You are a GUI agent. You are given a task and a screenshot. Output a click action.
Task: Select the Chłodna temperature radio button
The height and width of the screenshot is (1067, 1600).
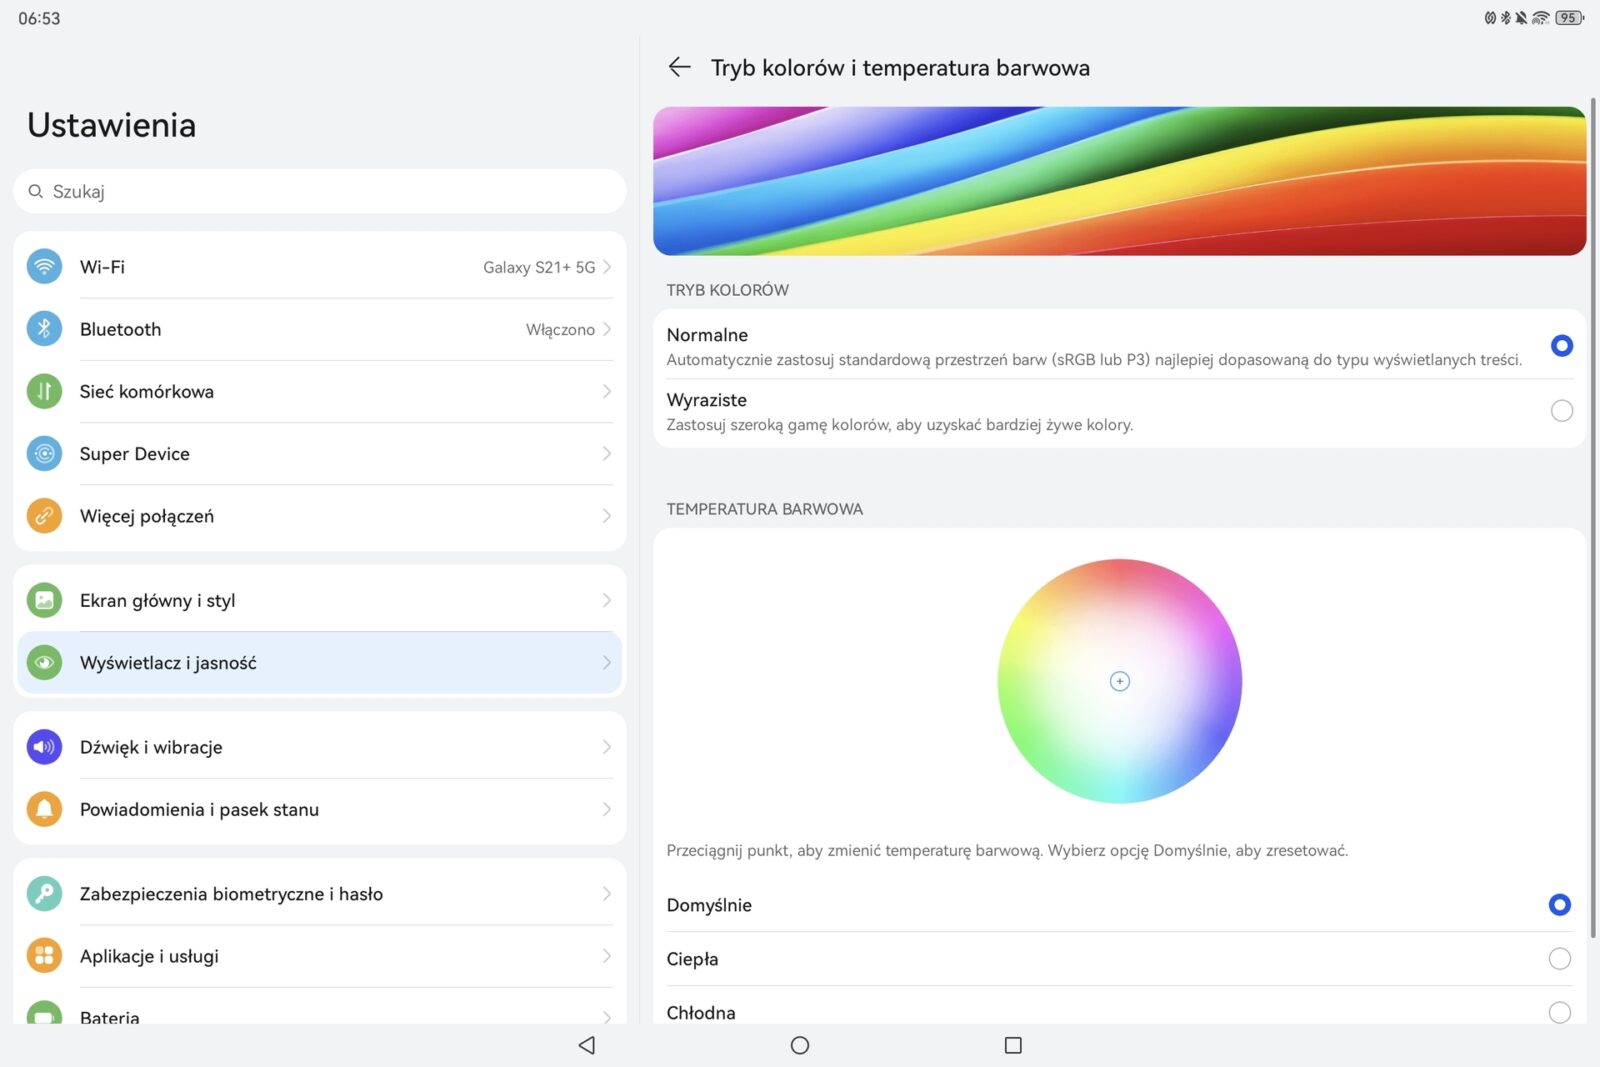point(1559,1012)
